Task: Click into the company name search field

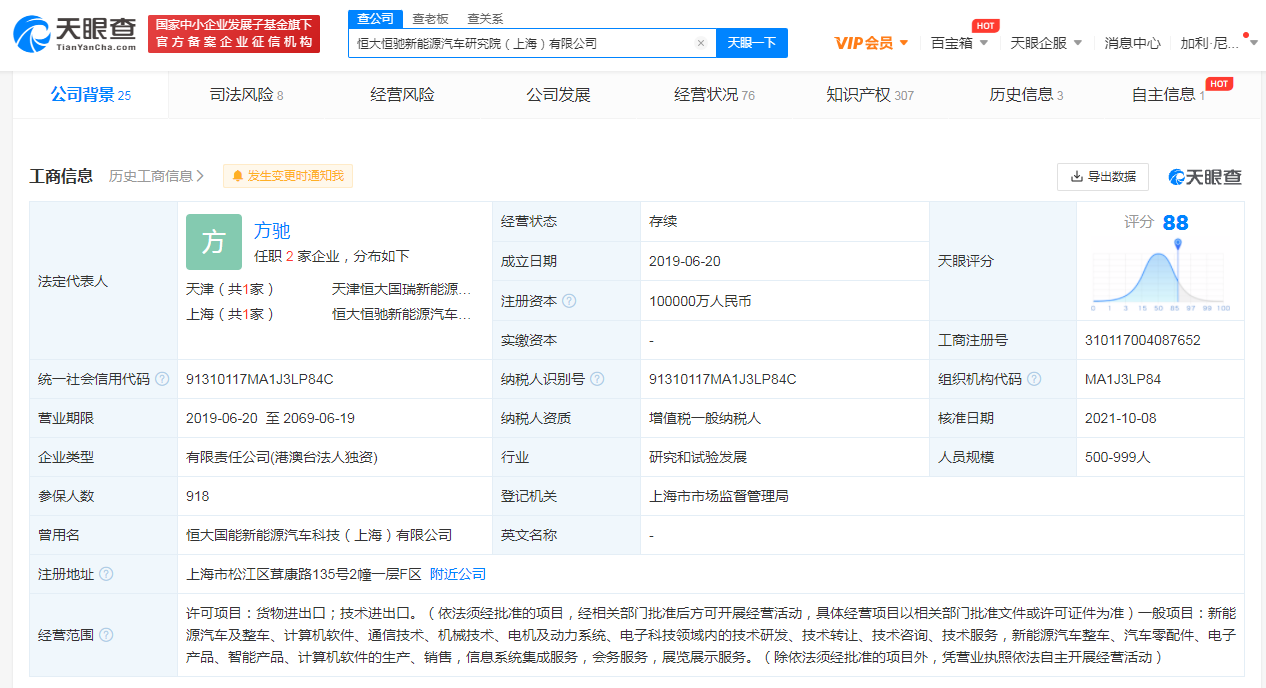Action: (520, 43)
